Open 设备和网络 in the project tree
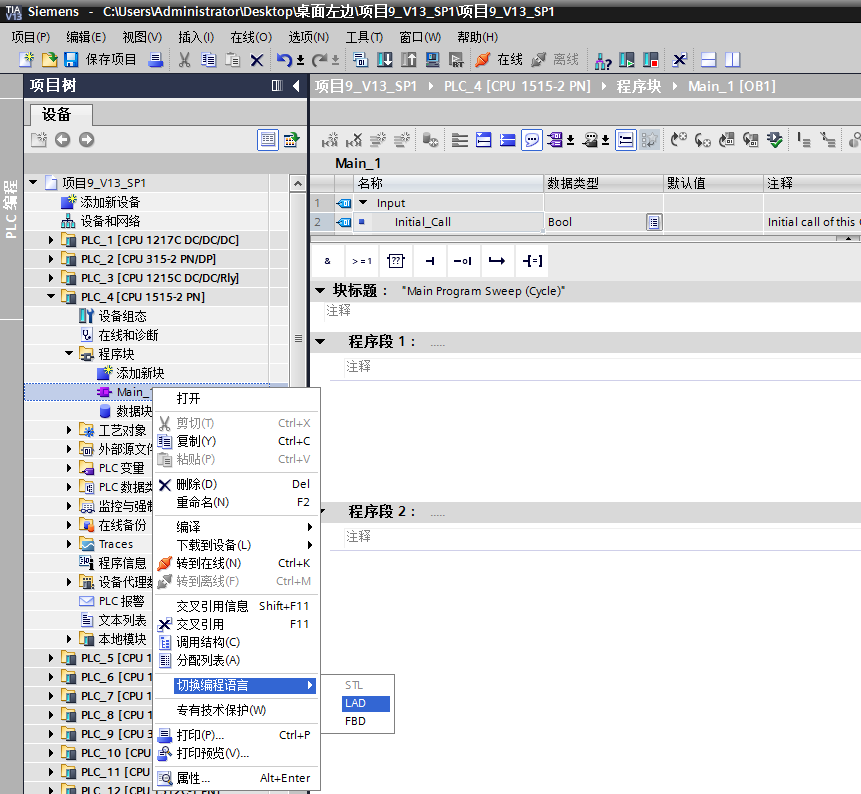861x794 pixels. tap(110, 221)
